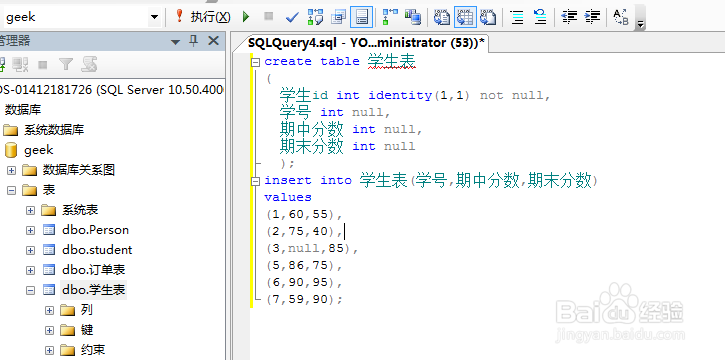Click the row '(6,90,95),'
Screen dimensions: 725x360
pyautogui.click(x=304, y=282)
